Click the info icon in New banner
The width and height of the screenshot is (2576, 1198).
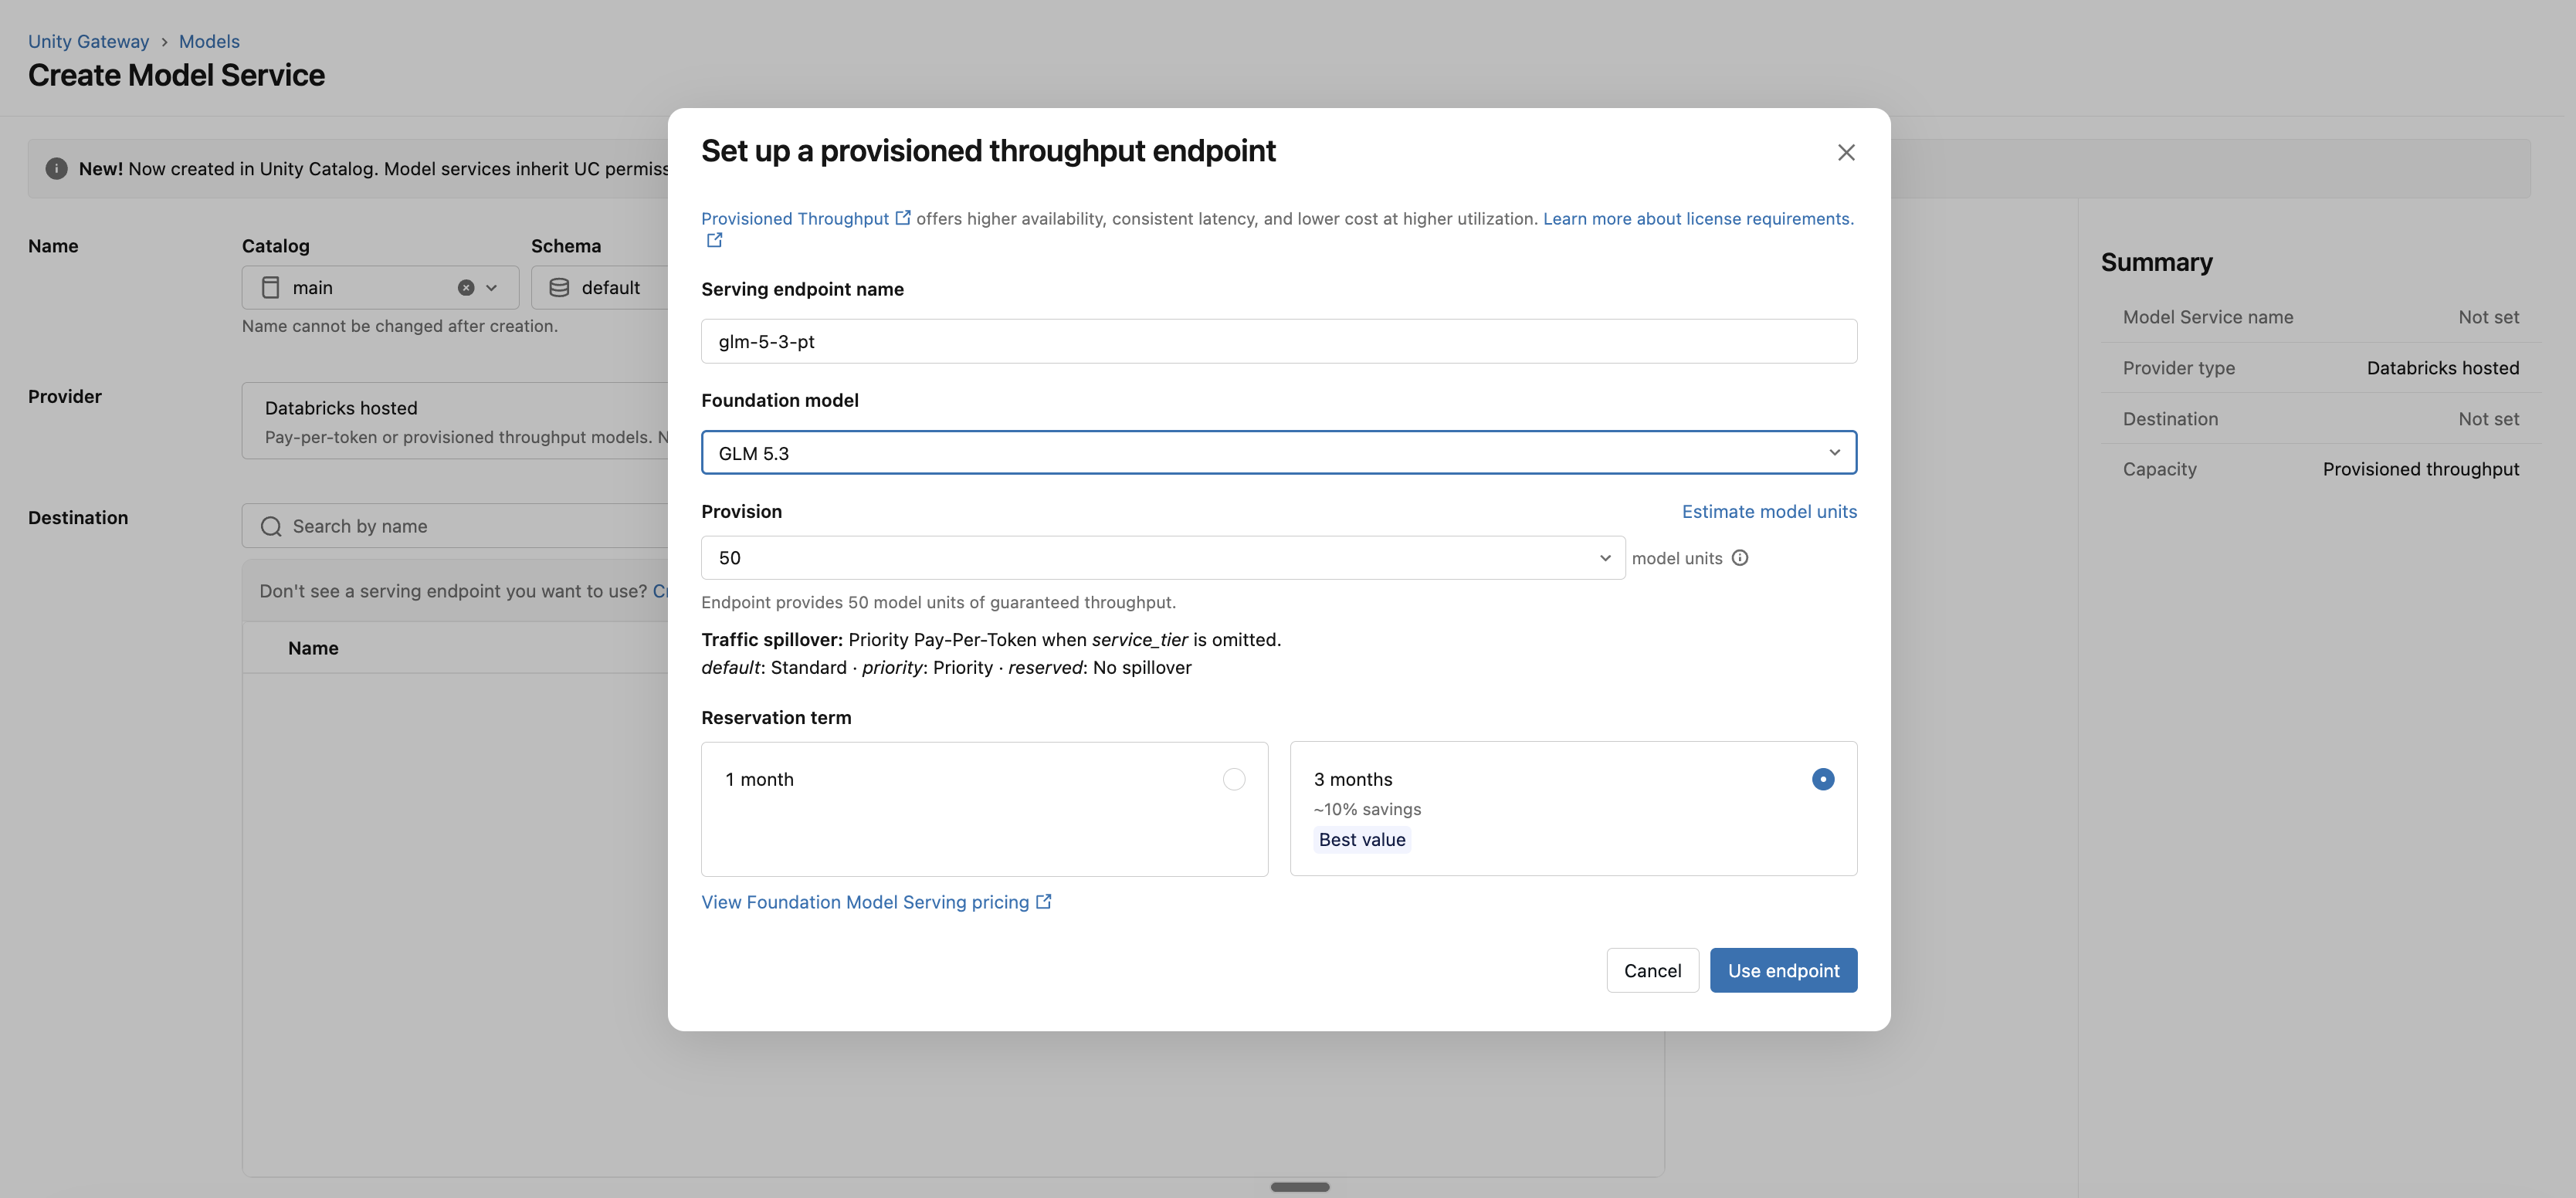point(56,168)
